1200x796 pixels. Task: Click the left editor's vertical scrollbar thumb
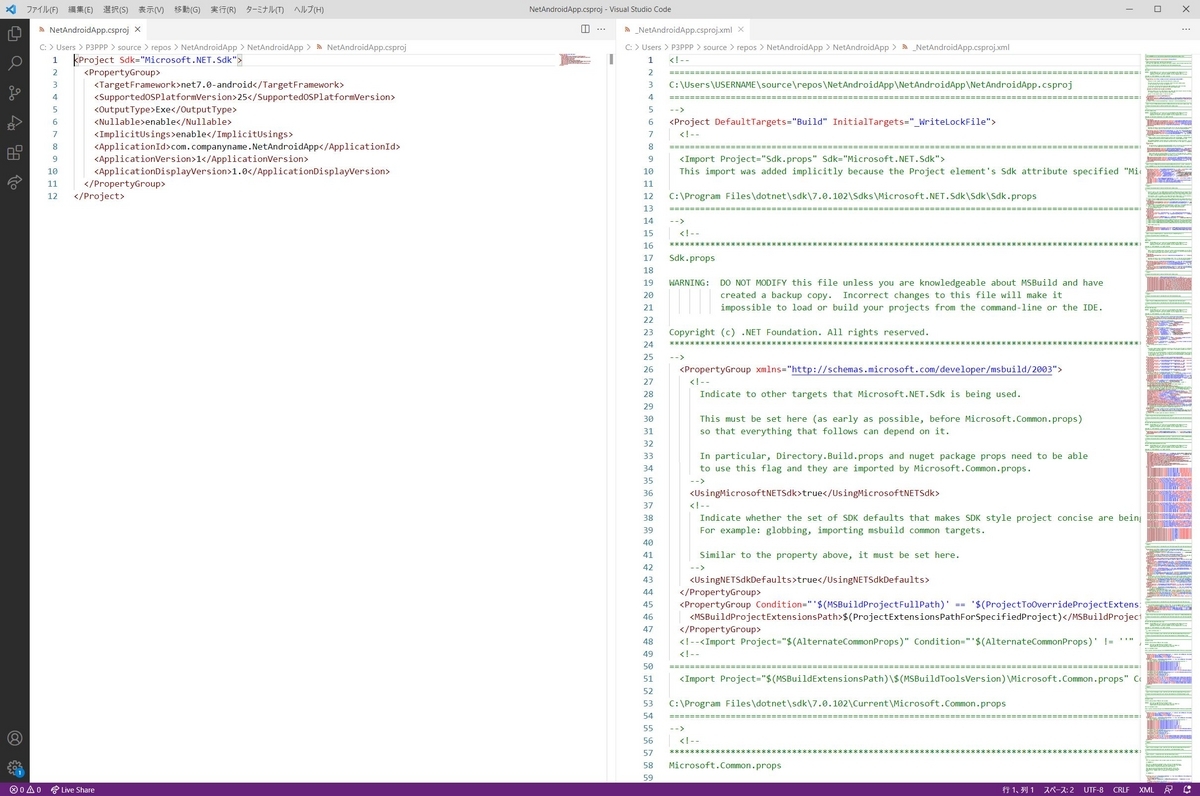tap(611, 59)
